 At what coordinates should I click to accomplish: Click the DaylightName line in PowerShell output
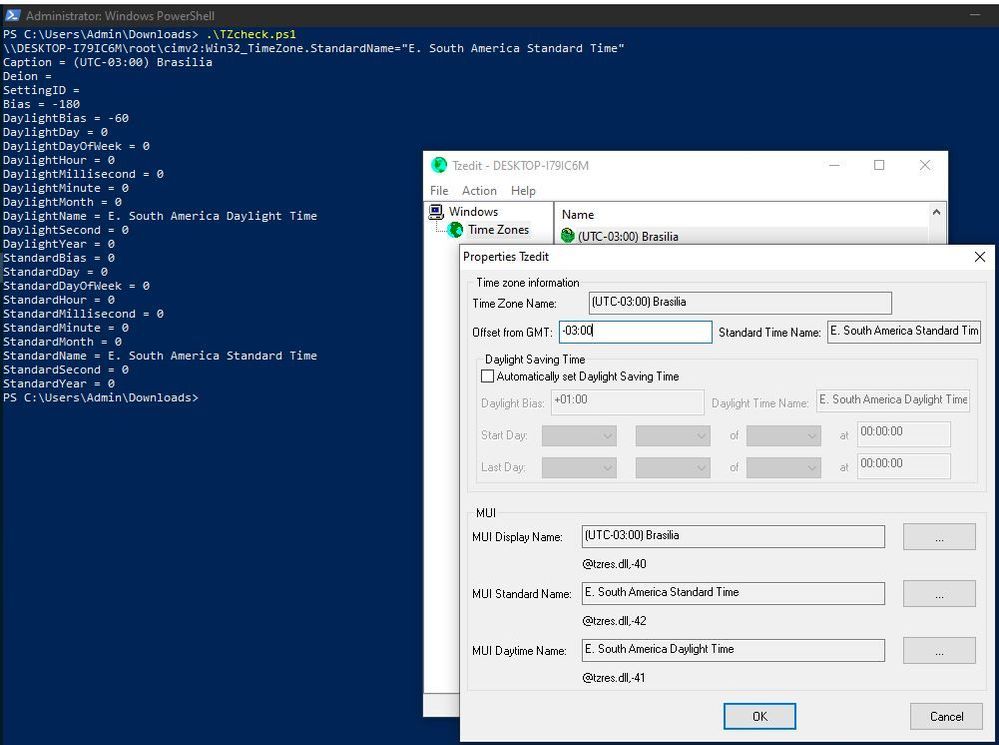point(160,216)
